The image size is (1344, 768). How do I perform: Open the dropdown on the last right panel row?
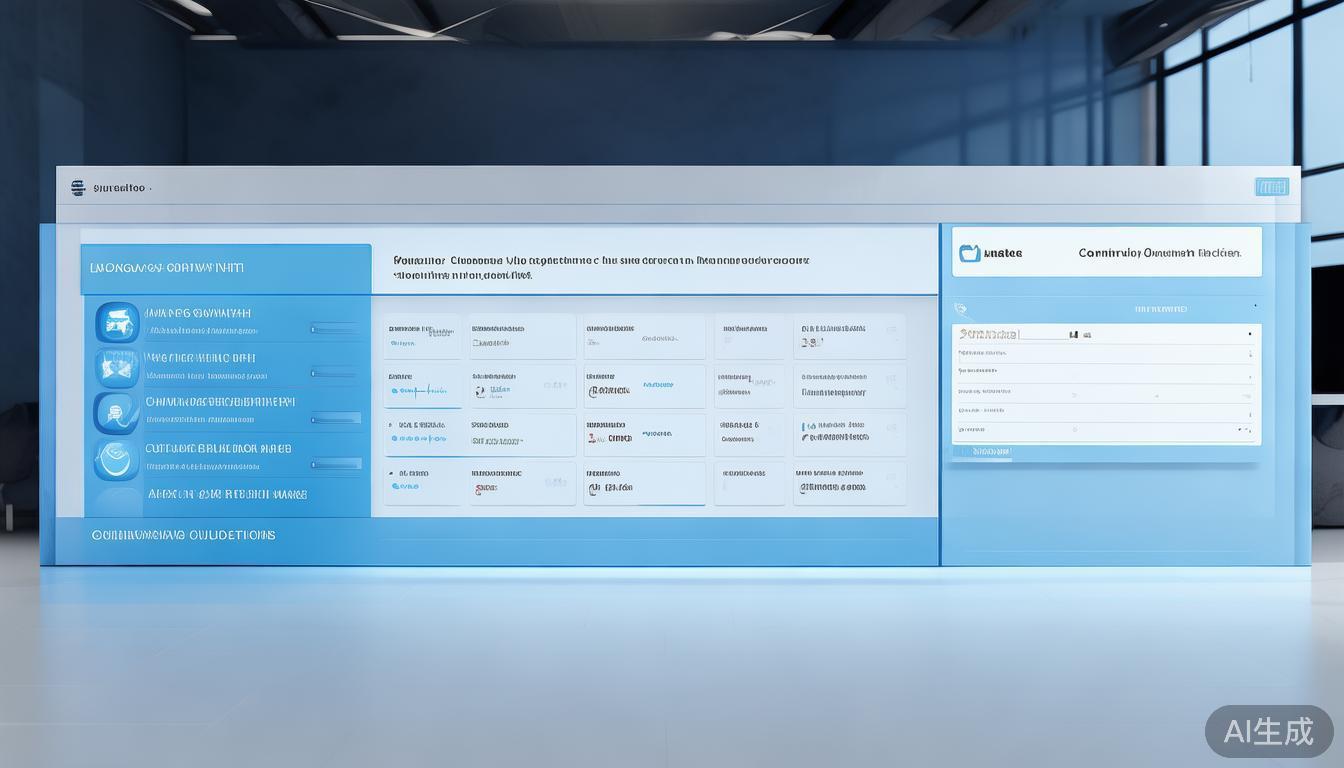tap(1246, 430)
